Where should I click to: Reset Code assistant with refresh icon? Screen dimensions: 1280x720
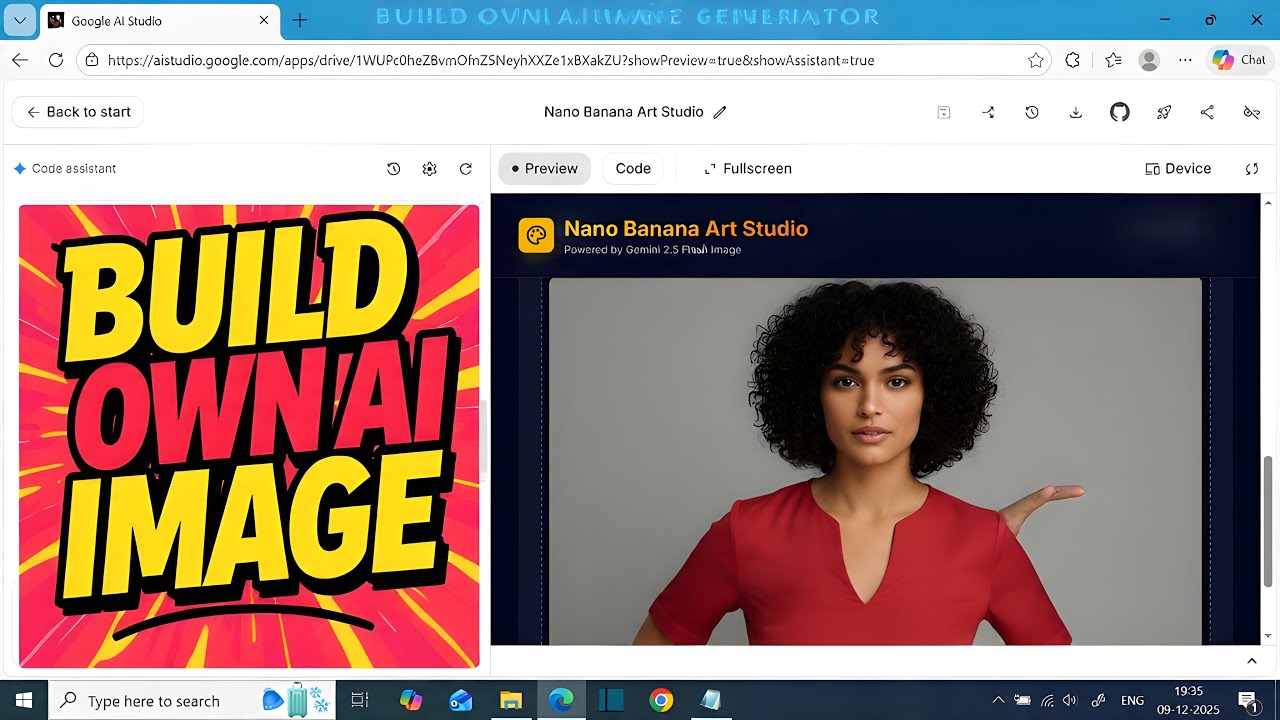tap(465, 169)
